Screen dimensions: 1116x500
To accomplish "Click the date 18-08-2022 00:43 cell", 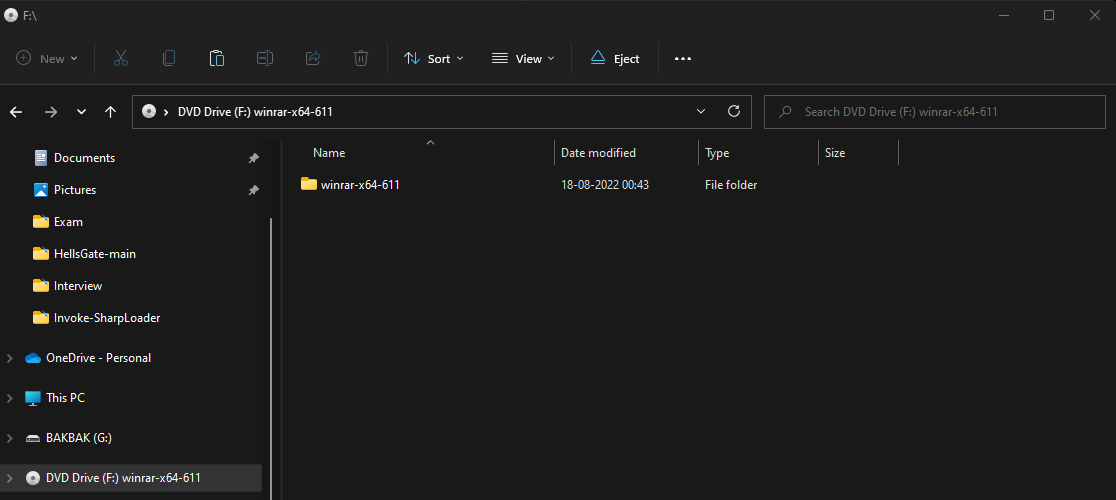I will [605, 185].
